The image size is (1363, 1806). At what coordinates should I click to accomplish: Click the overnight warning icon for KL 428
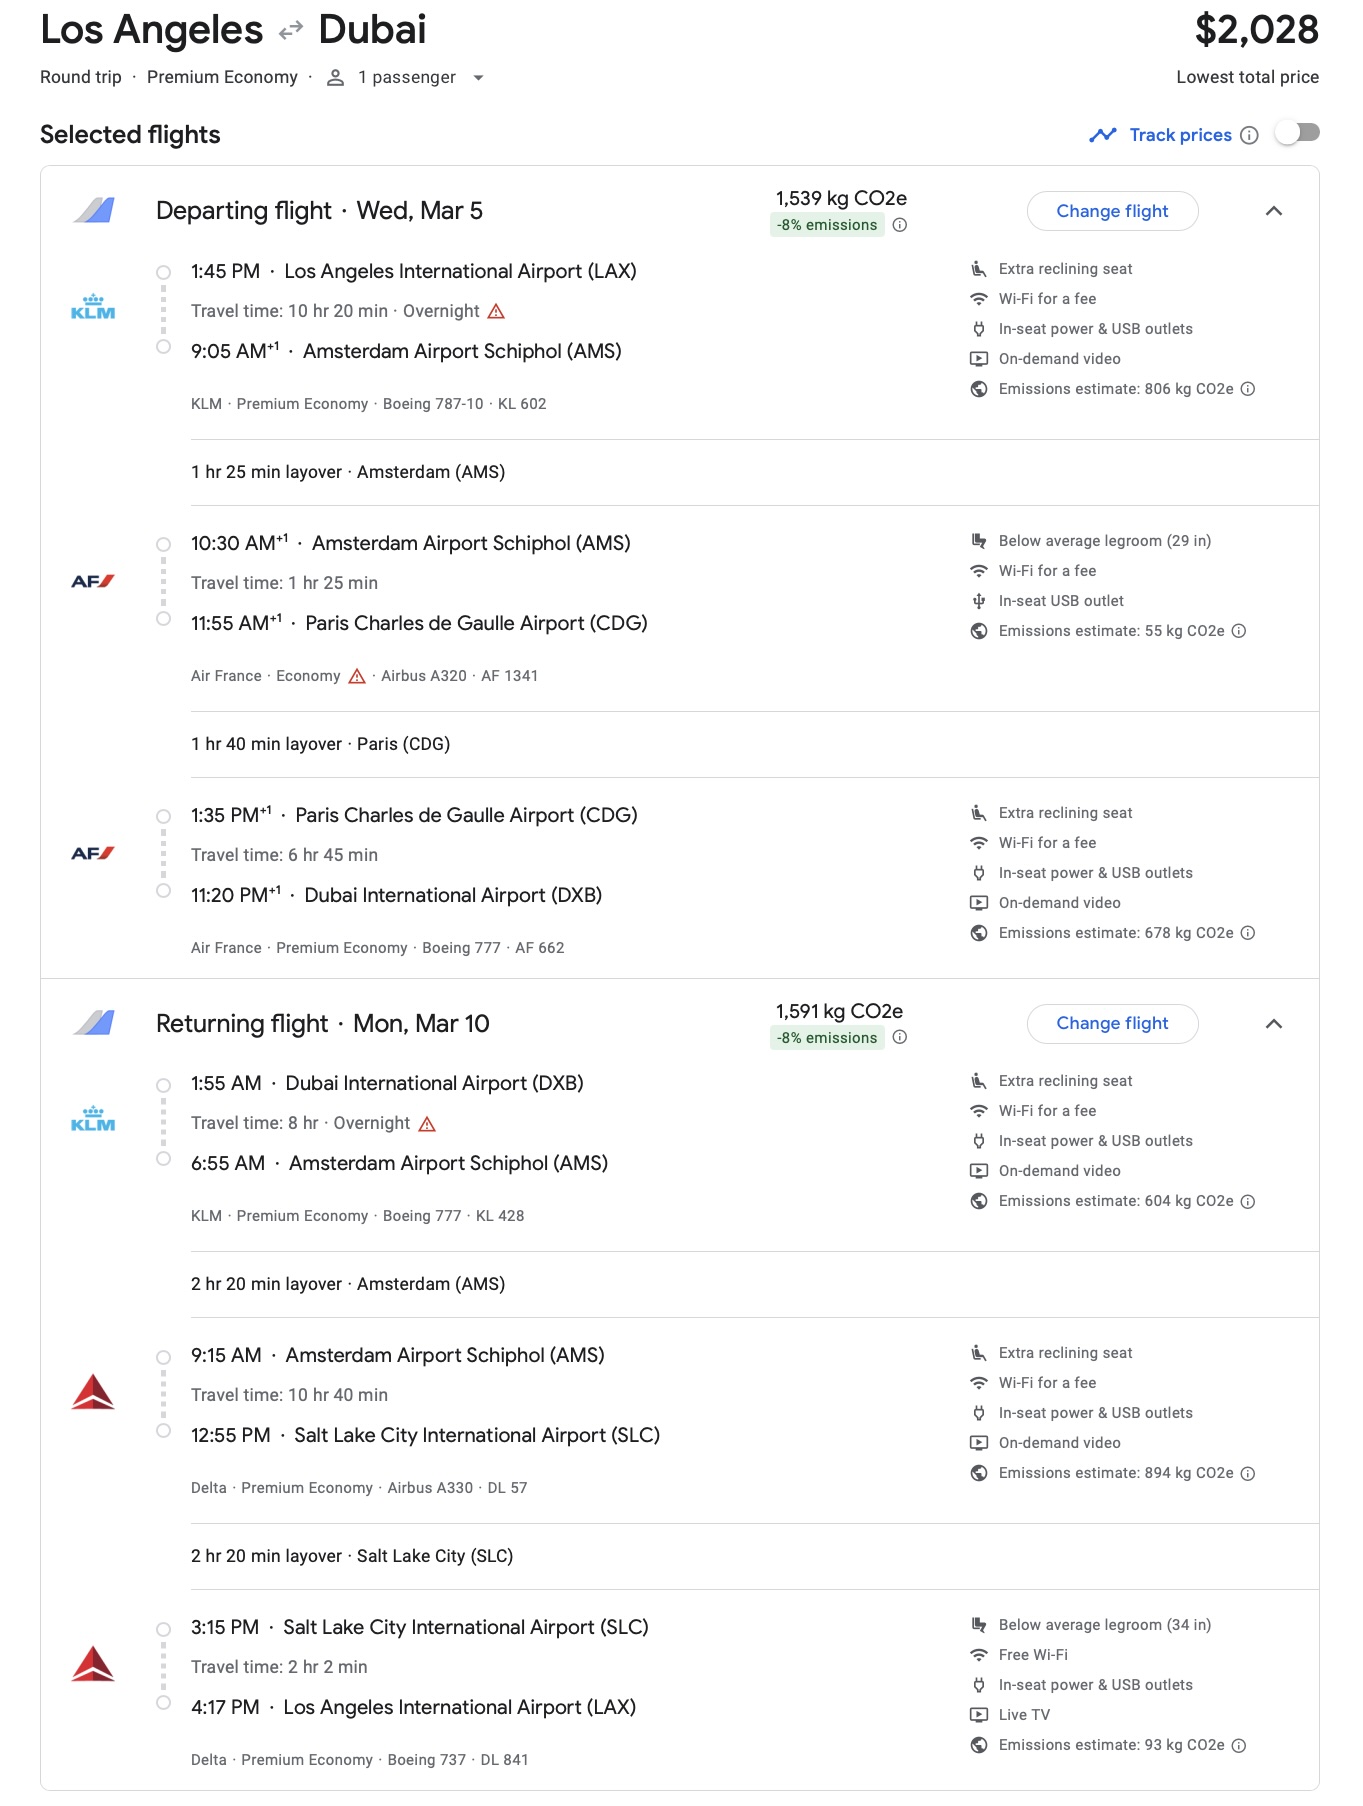click(427, 1124)
